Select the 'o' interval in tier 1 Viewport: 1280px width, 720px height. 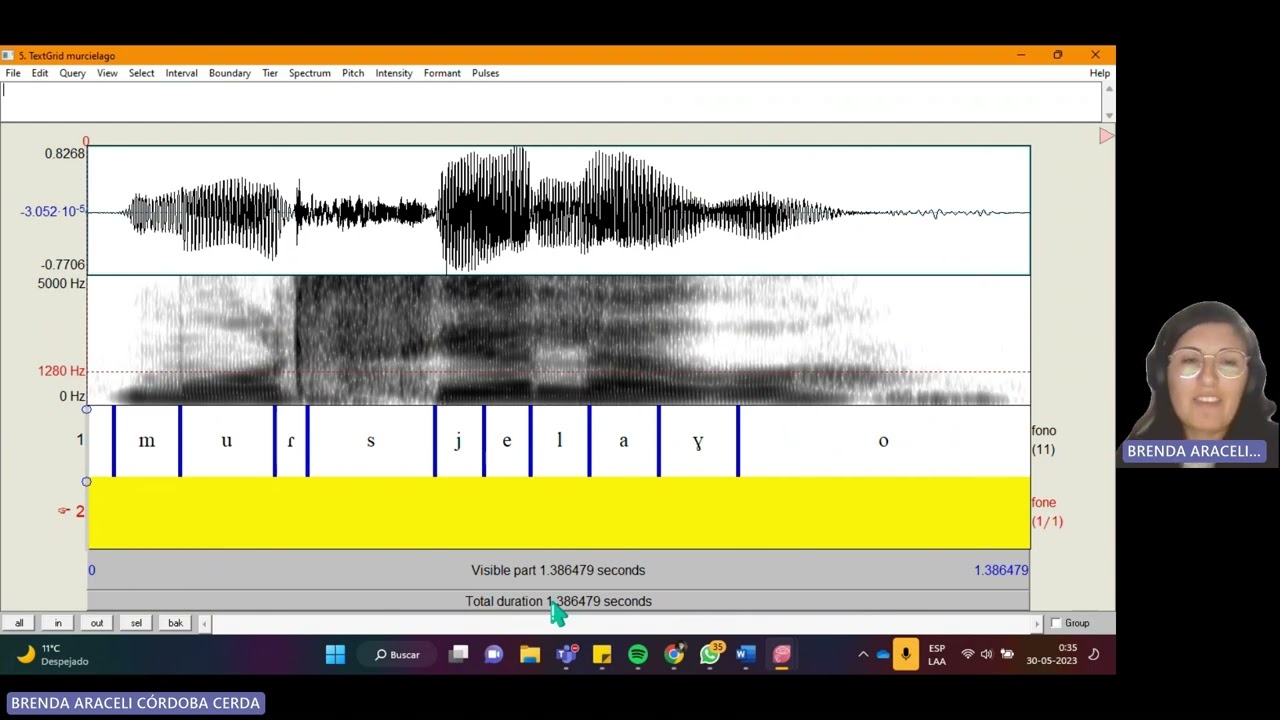point(884,441)
